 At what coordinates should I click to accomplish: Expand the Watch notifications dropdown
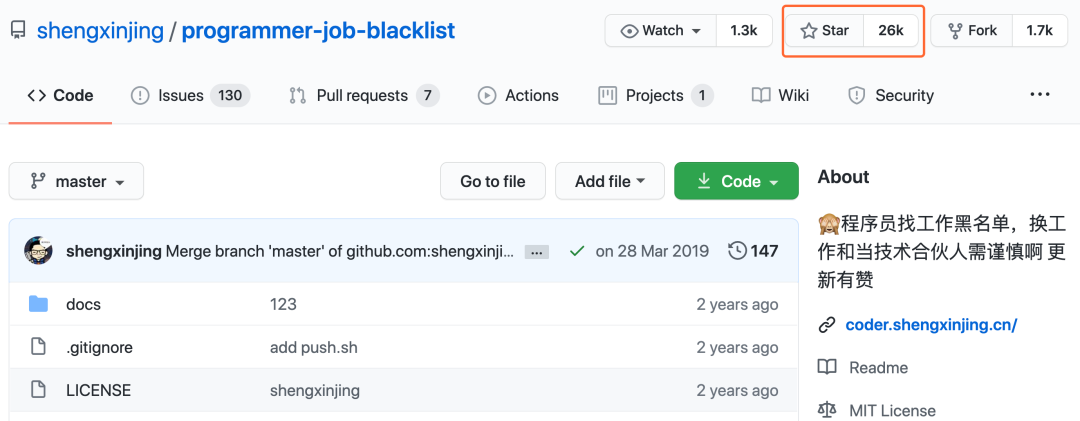661,31
